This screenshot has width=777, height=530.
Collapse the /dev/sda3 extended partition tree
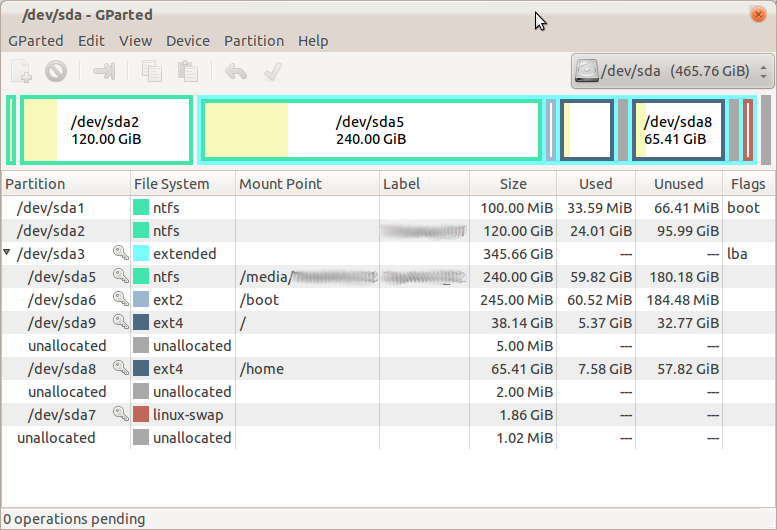point(9,254)
